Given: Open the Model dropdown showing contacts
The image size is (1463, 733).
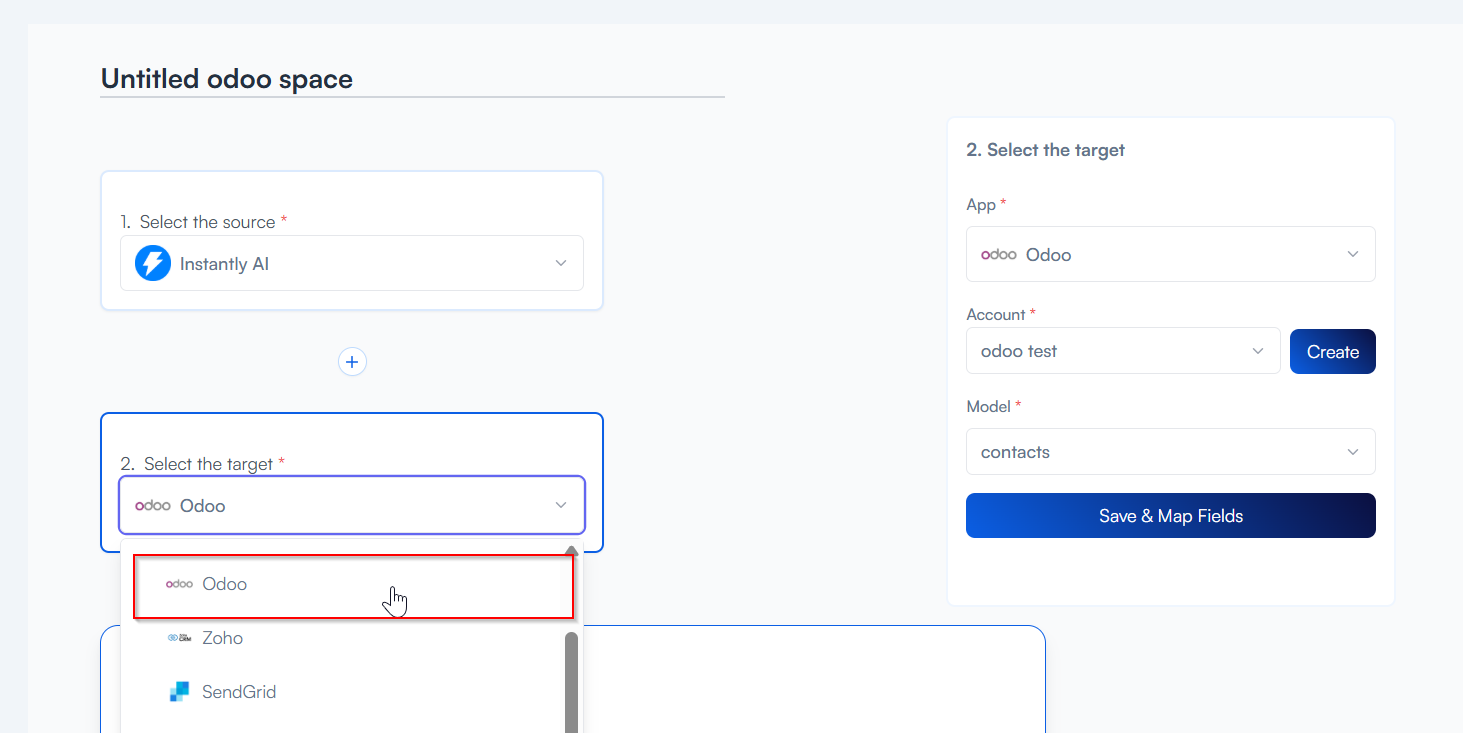Looking at the screenshot, I should coord(1170,452).
